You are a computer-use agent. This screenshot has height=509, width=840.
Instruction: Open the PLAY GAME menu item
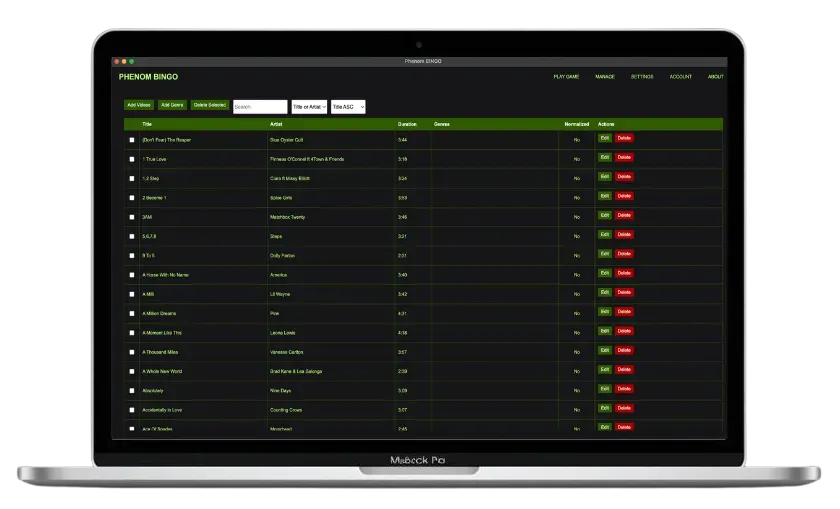pyautogui.click(x=566, y=77)
